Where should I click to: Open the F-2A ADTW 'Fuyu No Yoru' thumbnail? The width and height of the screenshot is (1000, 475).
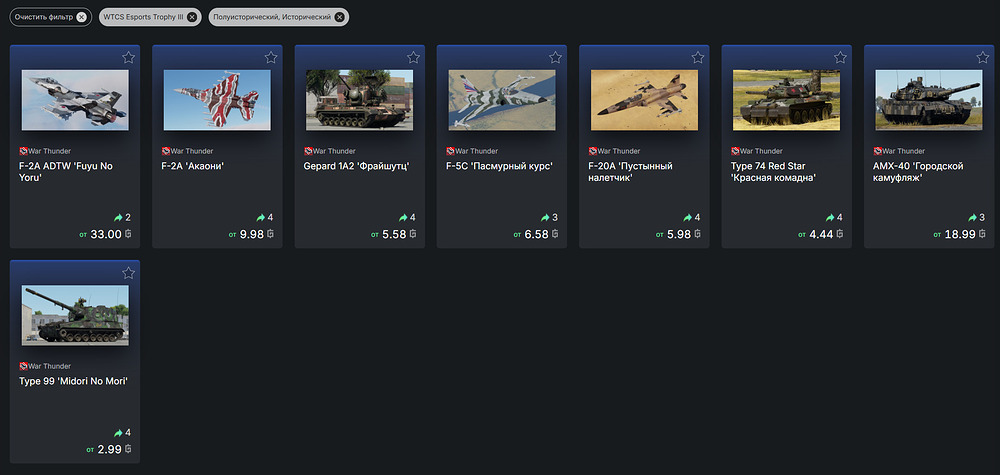[x=75, y=100]
